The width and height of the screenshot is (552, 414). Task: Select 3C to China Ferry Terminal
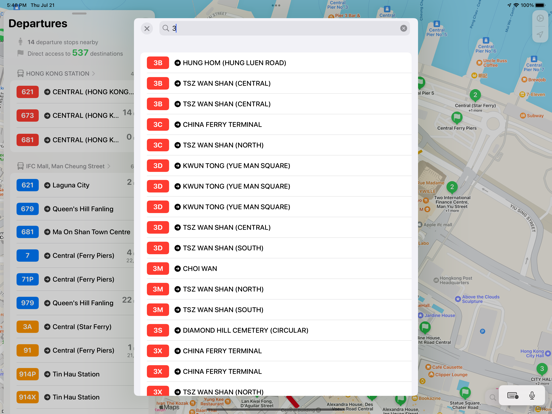pyautogui.click(x=276, y=124)
